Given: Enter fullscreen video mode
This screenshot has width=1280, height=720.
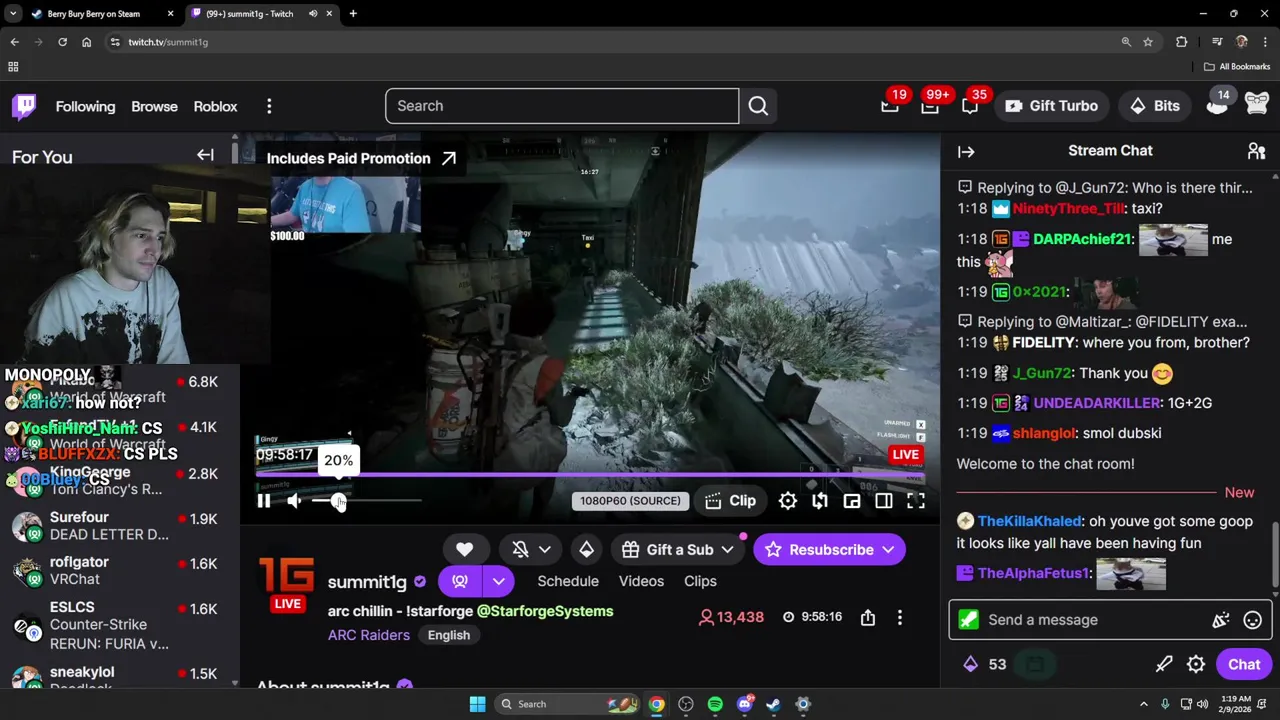Looking at the screenshot, I should click(916, 501).
